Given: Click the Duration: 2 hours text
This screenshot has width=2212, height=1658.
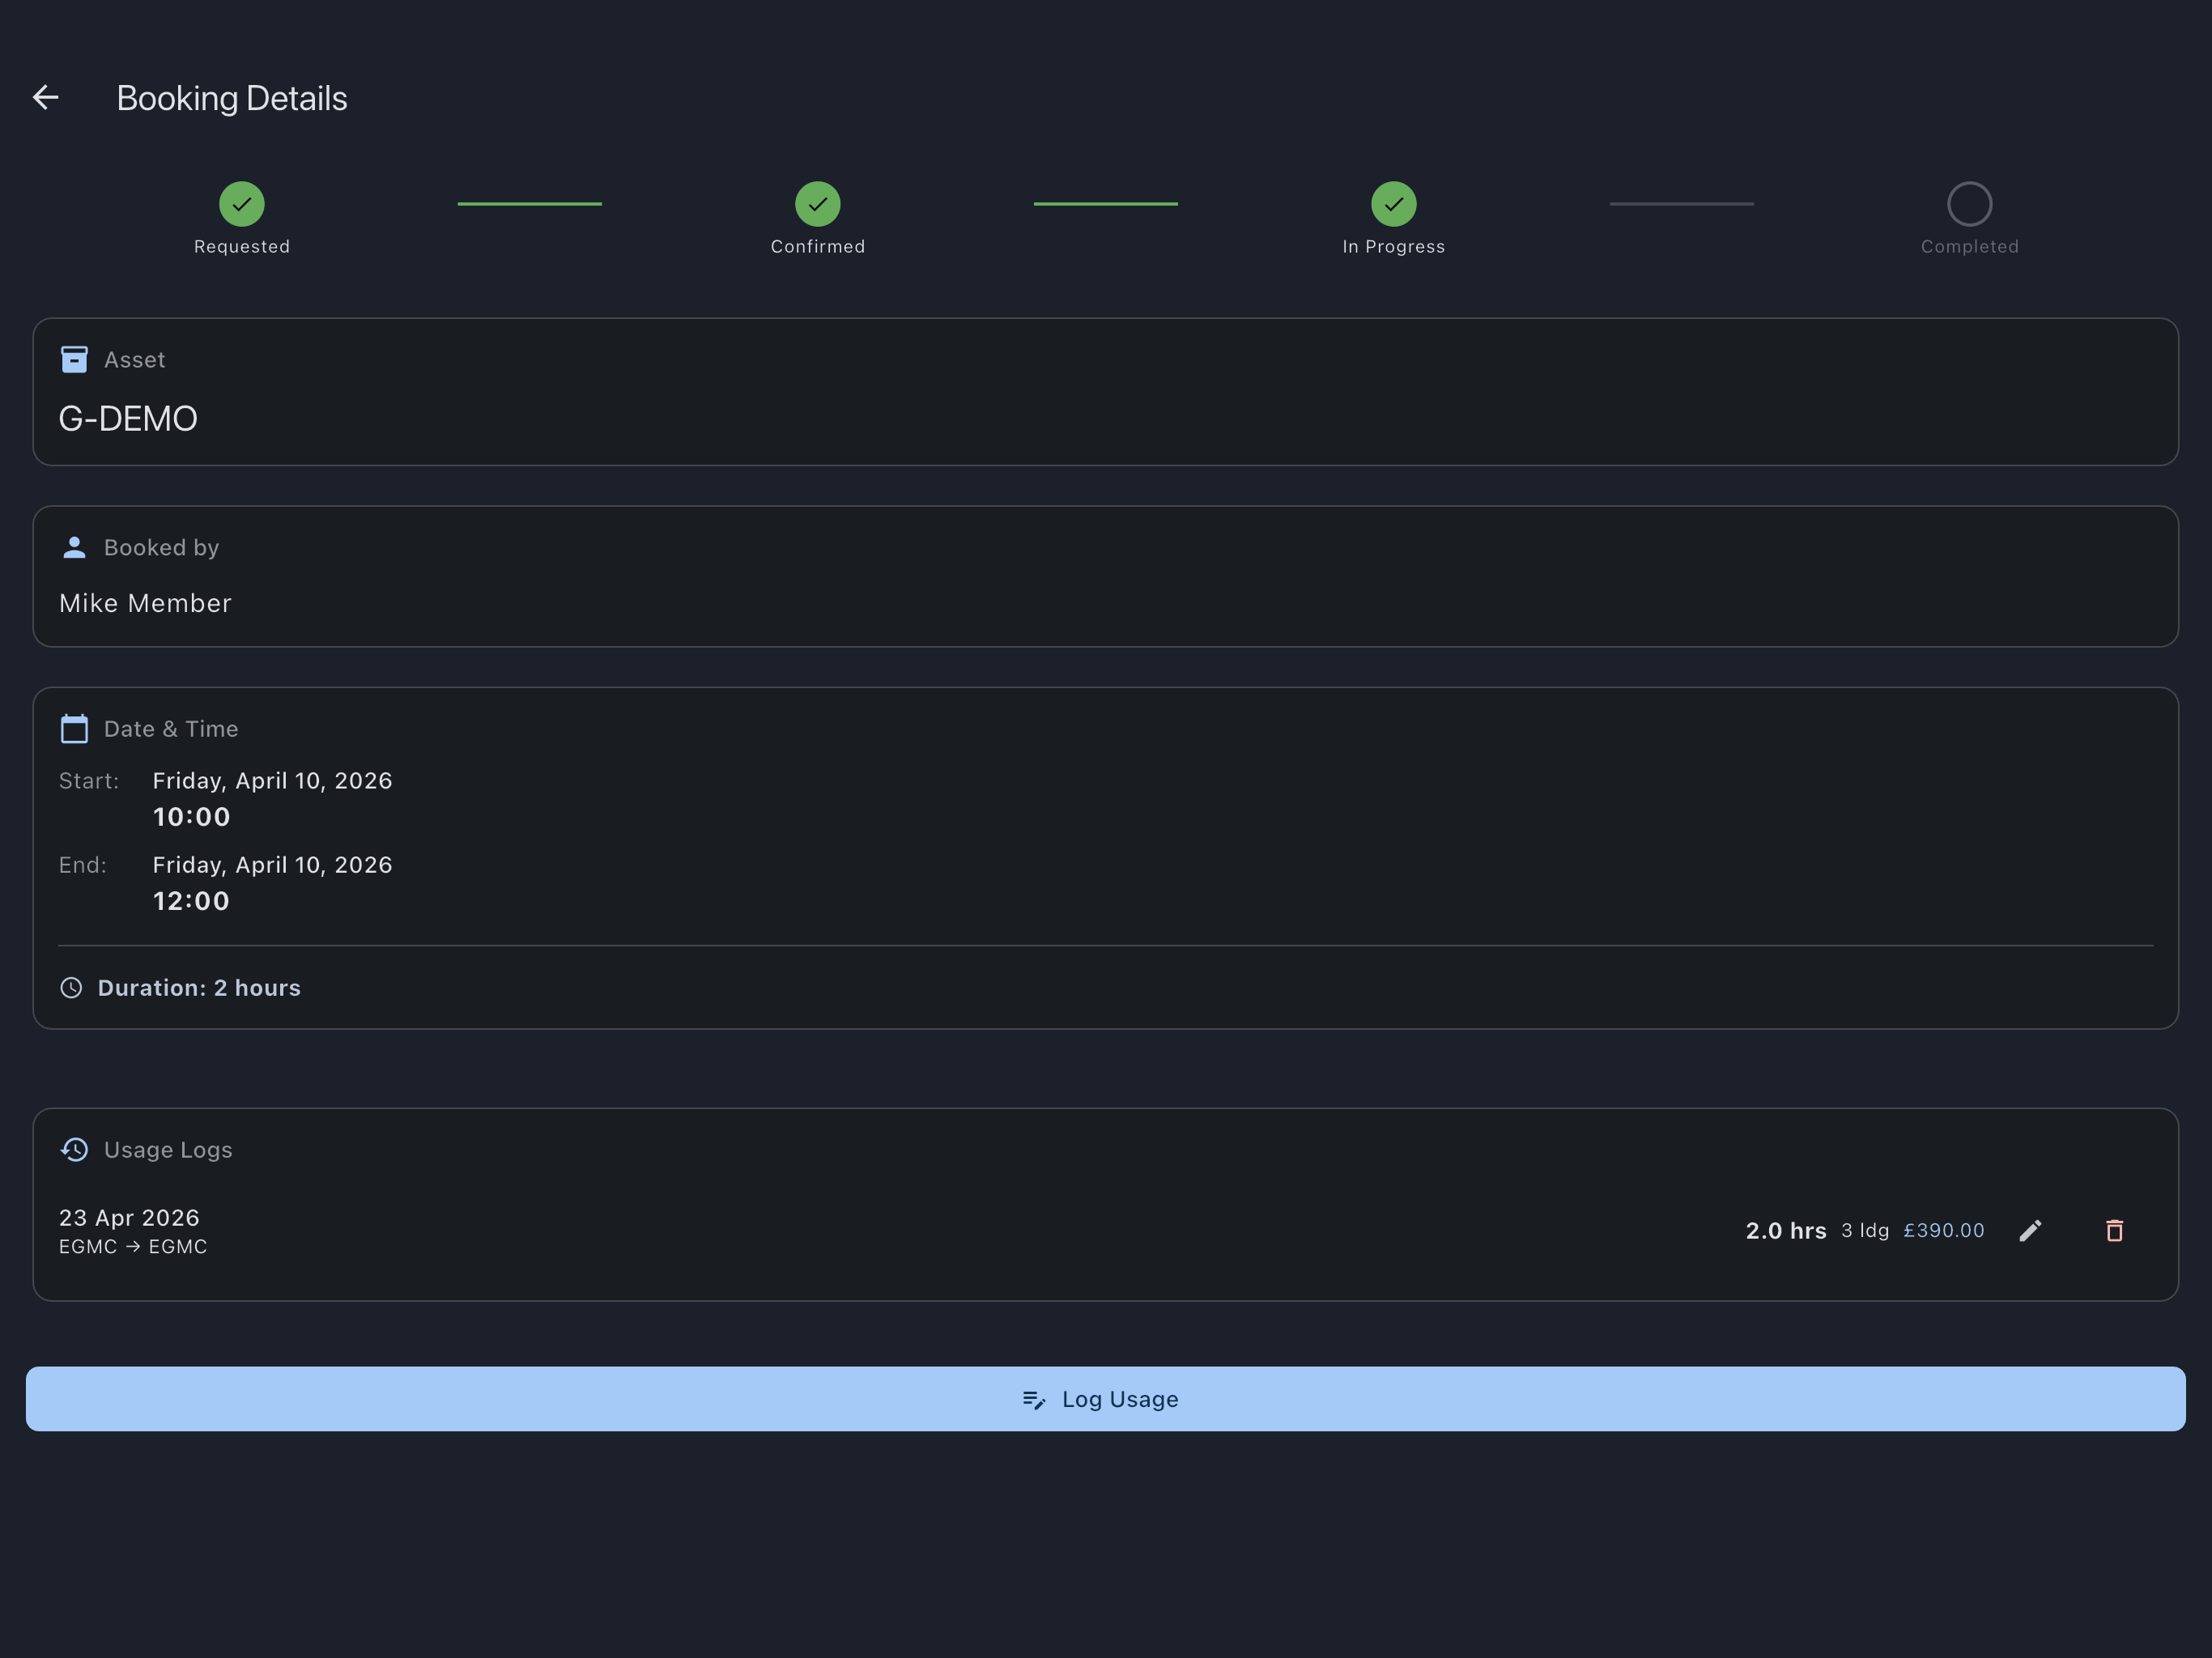Looking at the screenshot, I should (x=199, y=988).
